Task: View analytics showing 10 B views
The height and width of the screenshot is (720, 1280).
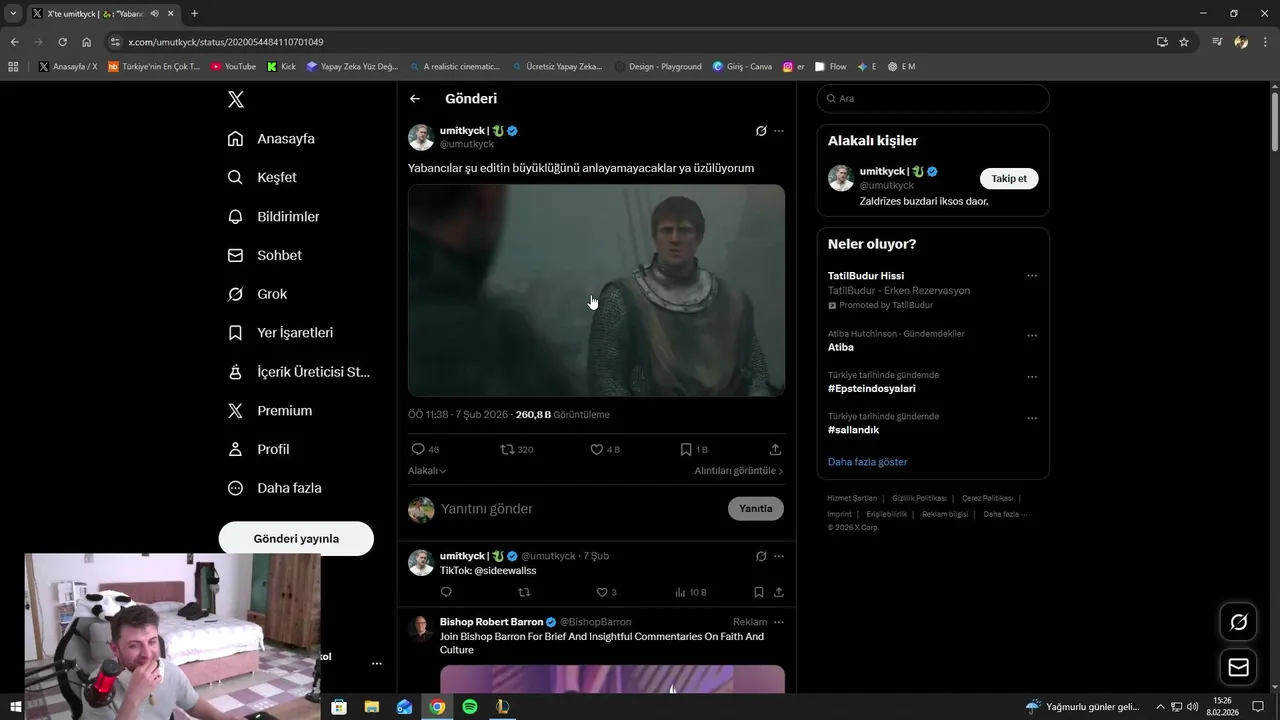Action: (690, 592)
